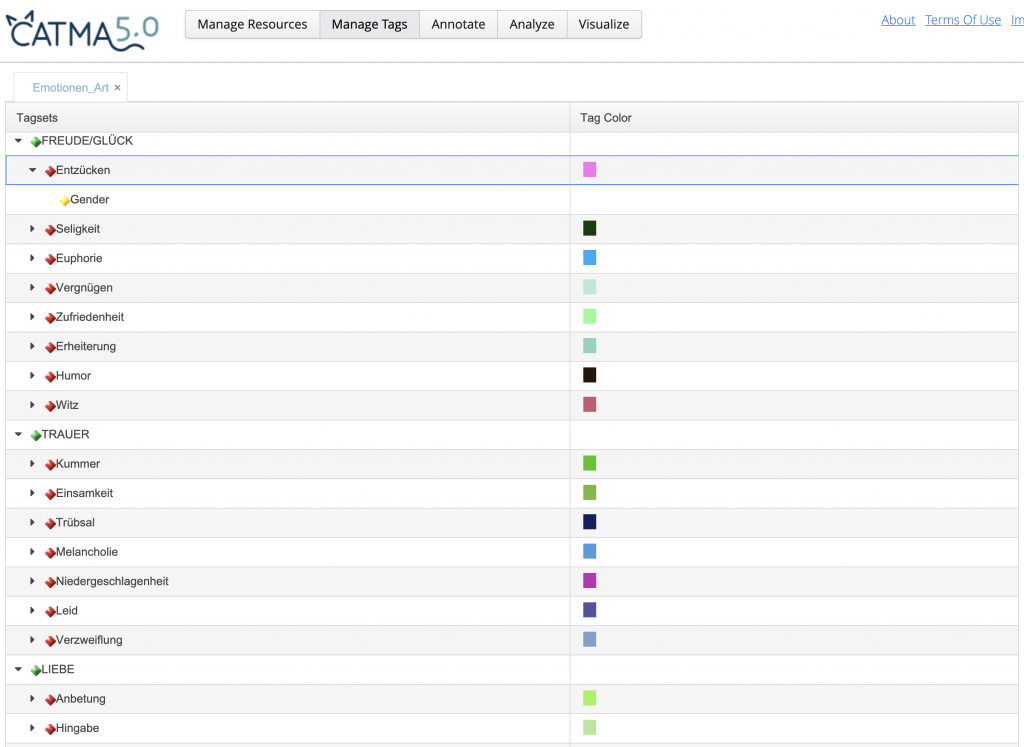Close the Emotionen_Art tab
Viewport: 1024px width, 747px height.
[x=118, y=87]
